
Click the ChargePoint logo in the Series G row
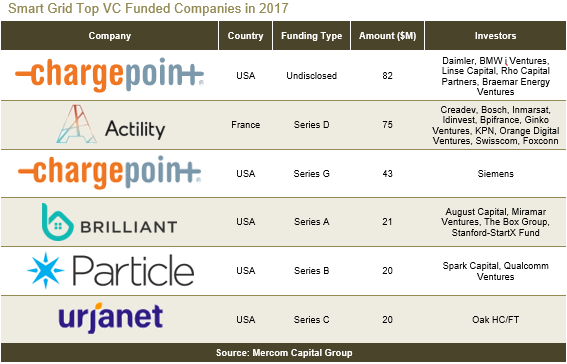point(109,173)
